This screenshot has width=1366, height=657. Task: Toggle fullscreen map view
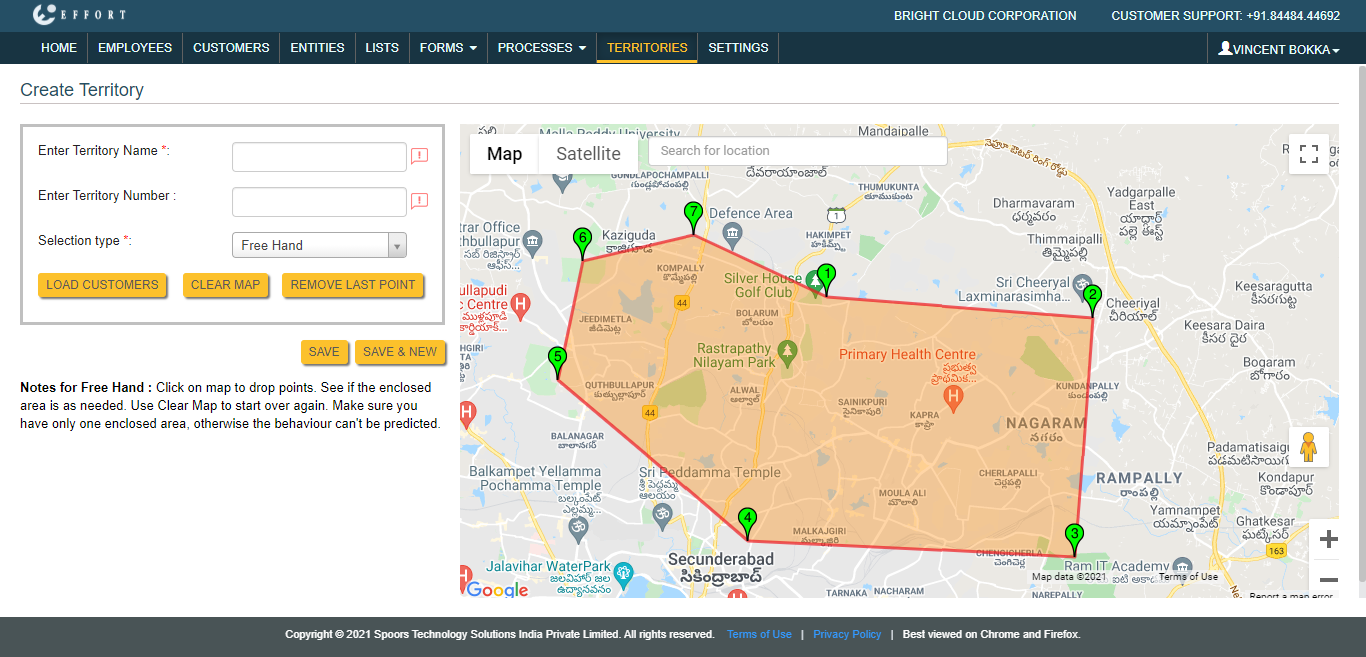tap(1308, 154)
